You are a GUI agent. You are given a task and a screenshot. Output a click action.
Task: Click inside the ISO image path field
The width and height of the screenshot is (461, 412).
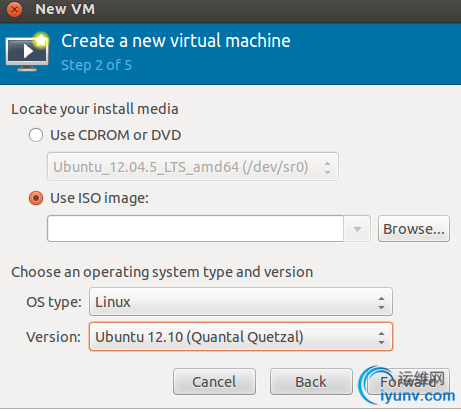(x=195, y=229)
